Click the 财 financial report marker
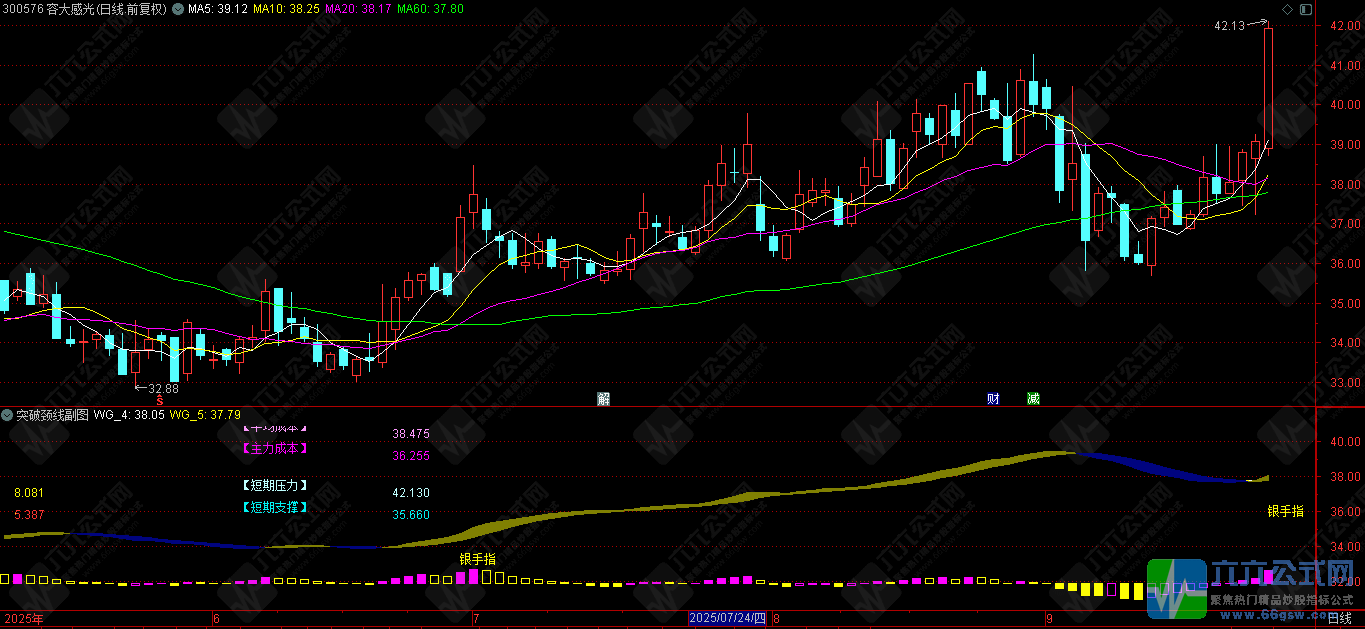Viewport: 1365px width, 629px height. pyautogui.click(x=993, y=399)
